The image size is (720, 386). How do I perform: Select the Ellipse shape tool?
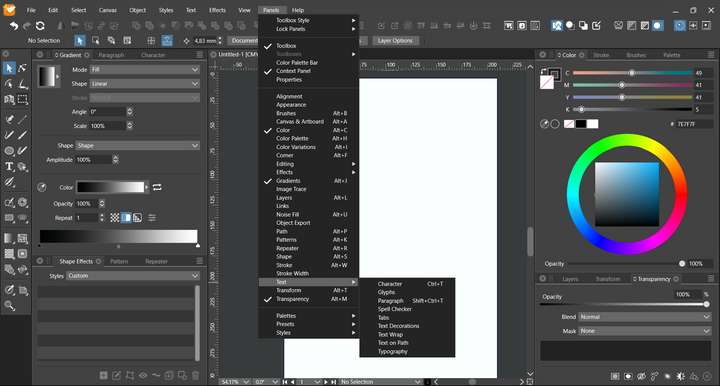coord(9,151)
